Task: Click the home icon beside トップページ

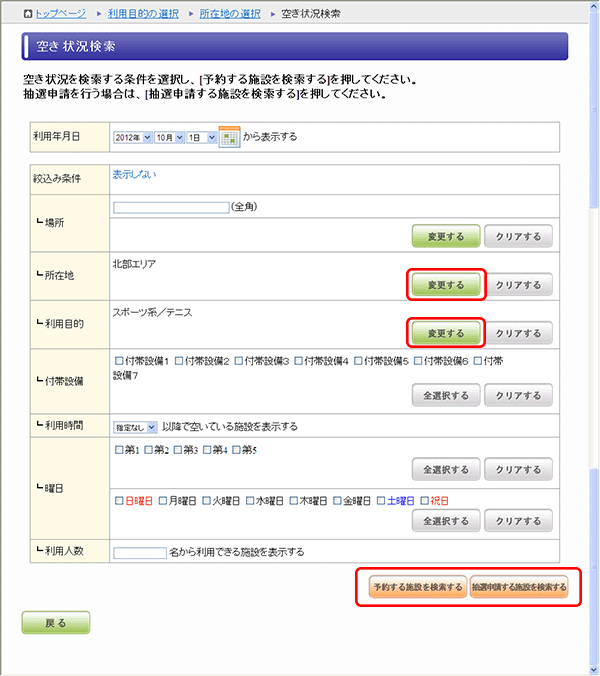Action: pyautogui.click(x=28, y=14)
